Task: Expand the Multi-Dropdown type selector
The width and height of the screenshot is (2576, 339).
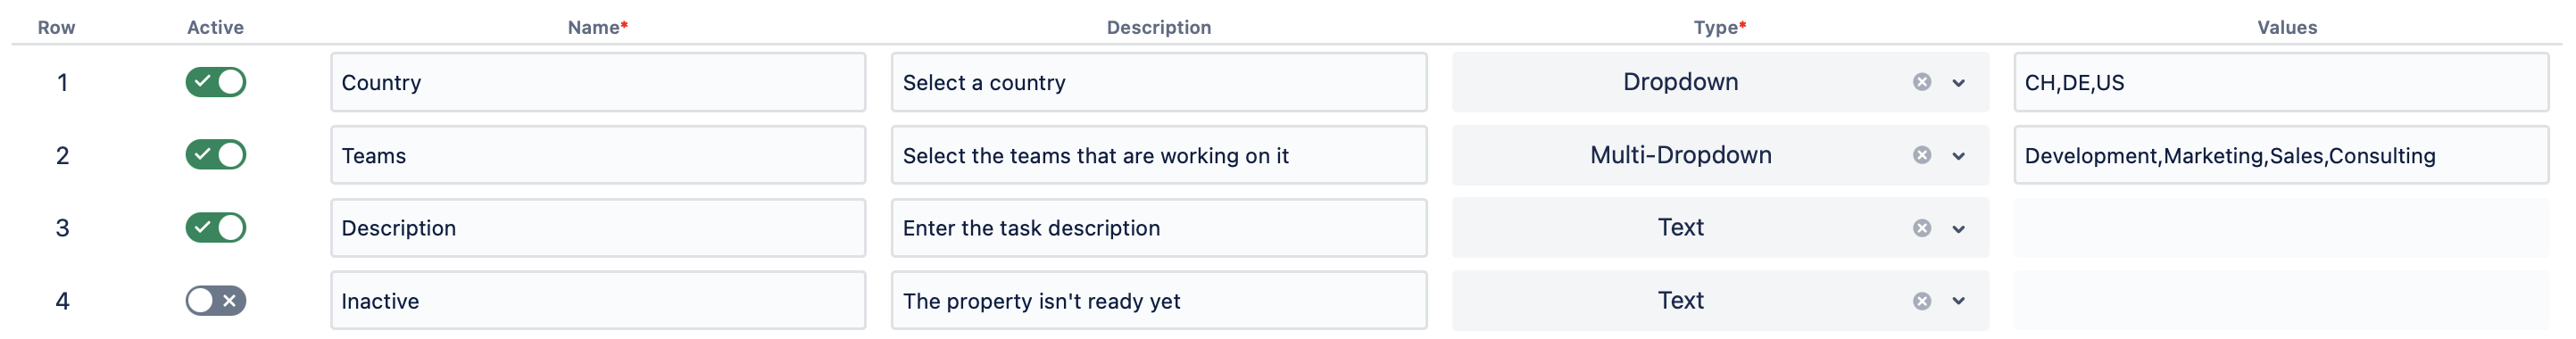Action: 1958,156
